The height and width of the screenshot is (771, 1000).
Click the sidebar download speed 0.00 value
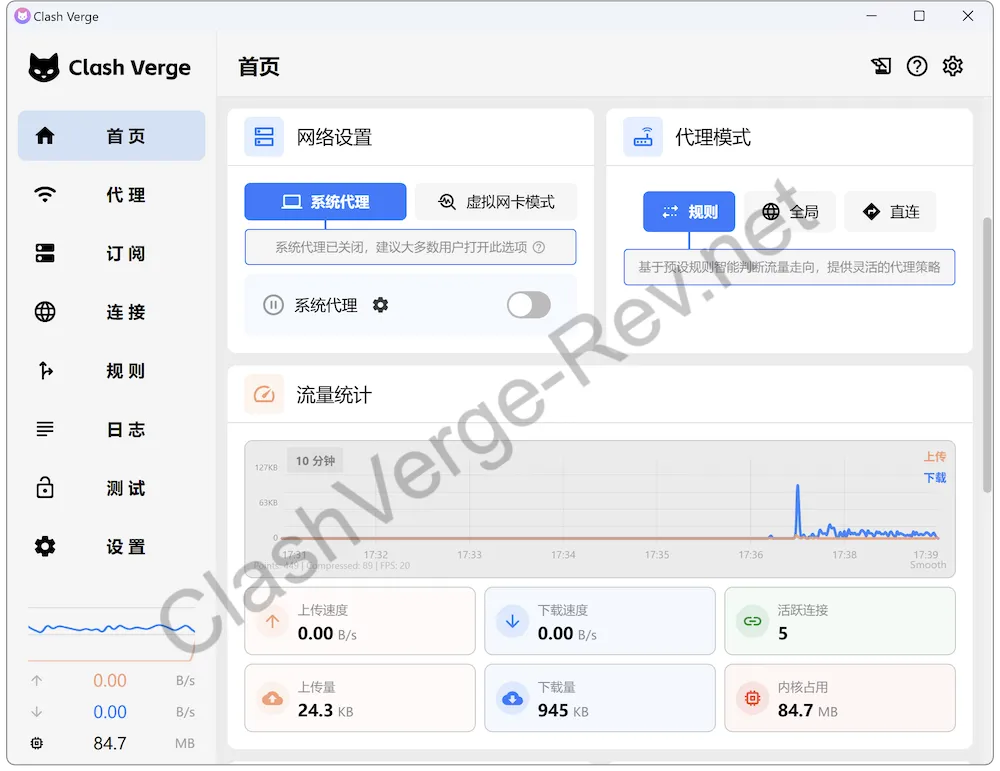pos(110,712)
